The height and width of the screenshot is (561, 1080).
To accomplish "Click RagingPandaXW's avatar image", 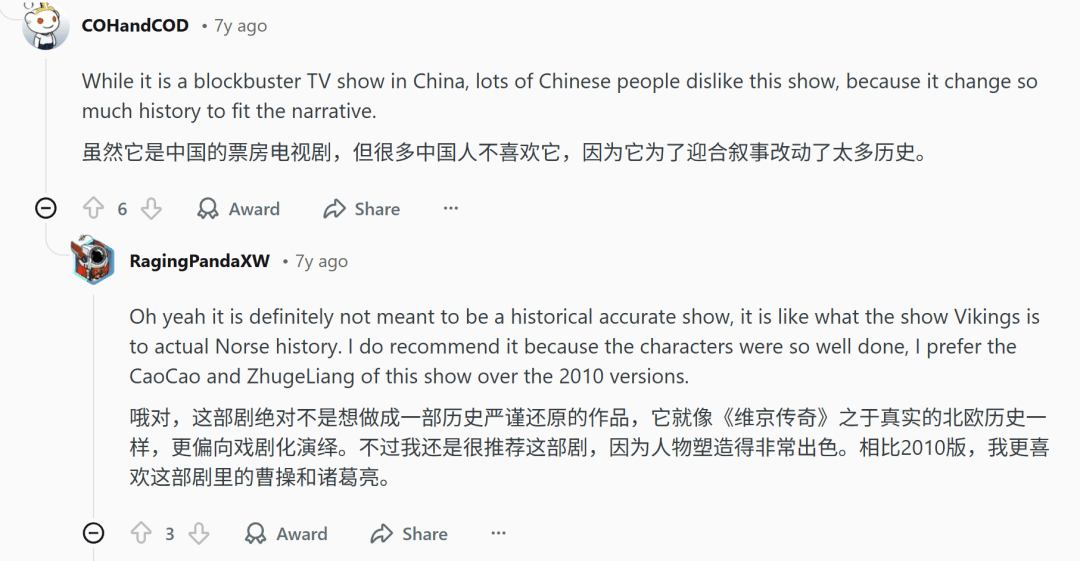I will click(x=94, y=261).
